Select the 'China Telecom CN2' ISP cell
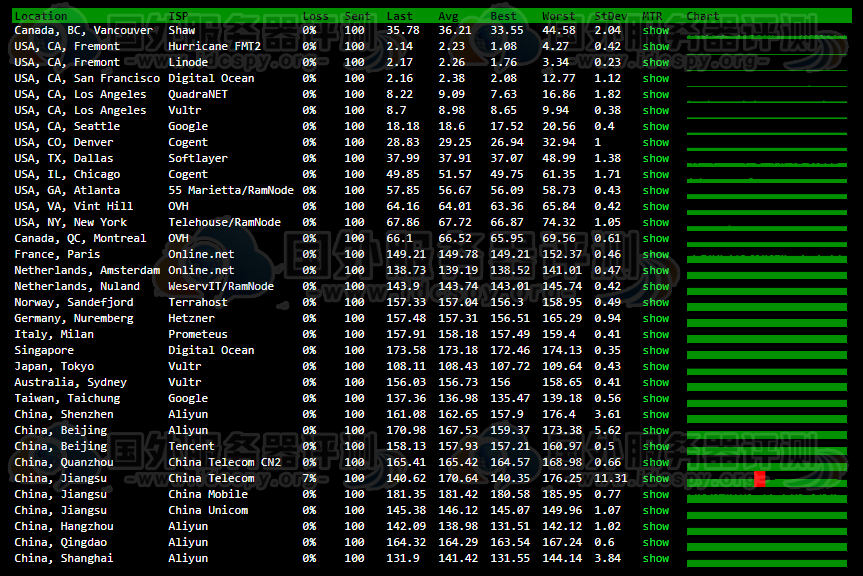 coord(225,462)
